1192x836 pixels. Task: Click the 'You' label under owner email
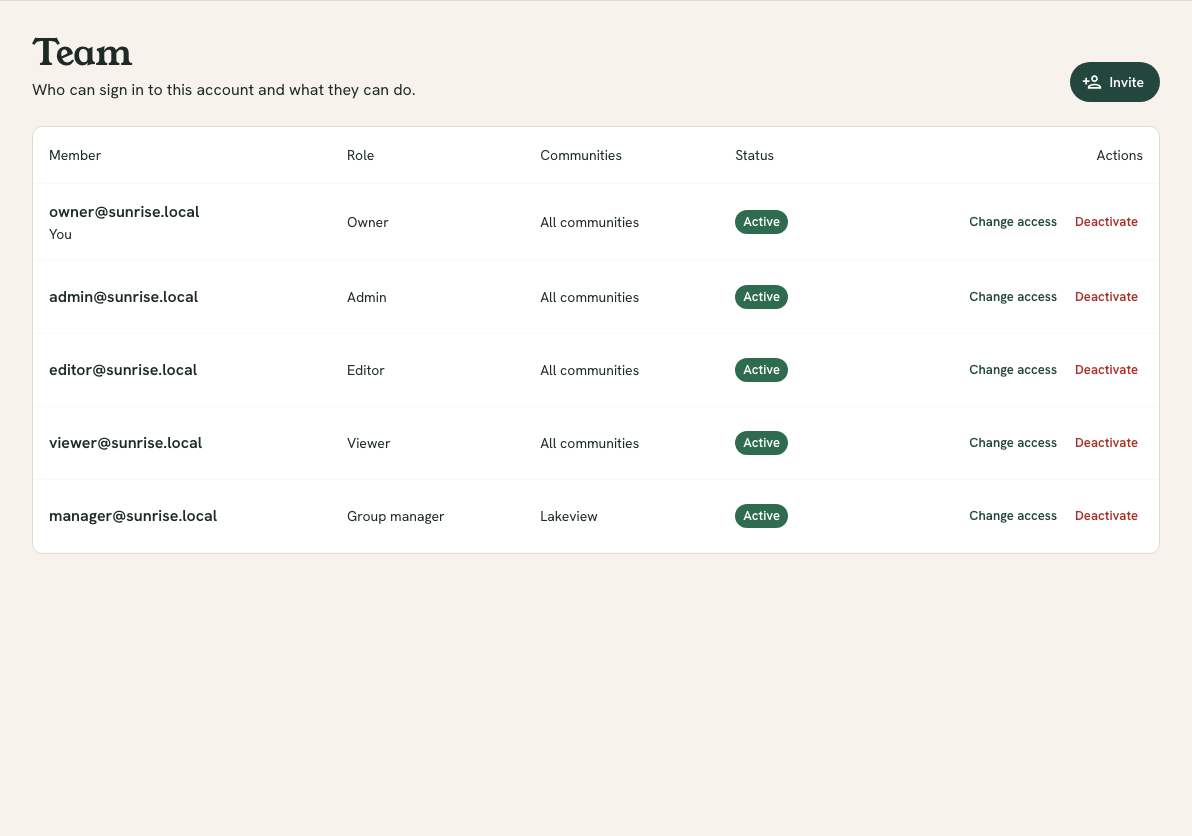click(x=60, y=235)
